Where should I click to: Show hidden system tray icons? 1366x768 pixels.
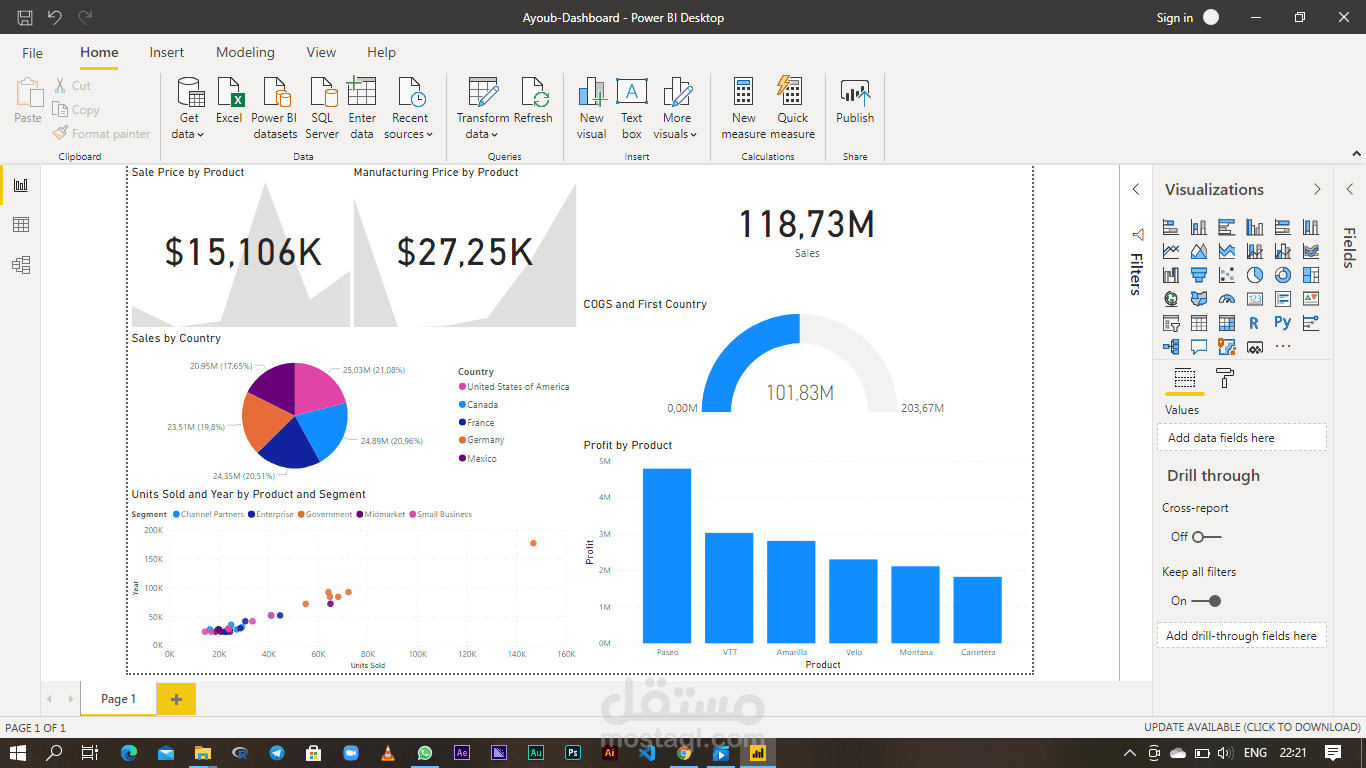tap(1130, 753)
